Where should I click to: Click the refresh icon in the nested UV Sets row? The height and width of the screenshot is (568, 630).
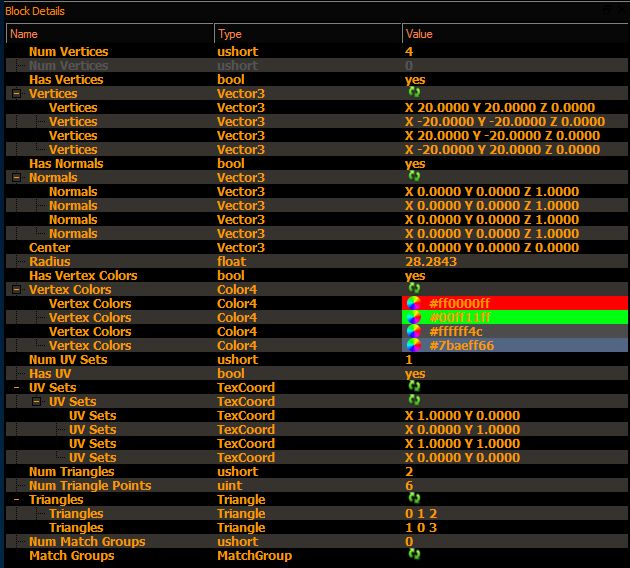click(414, 400)
